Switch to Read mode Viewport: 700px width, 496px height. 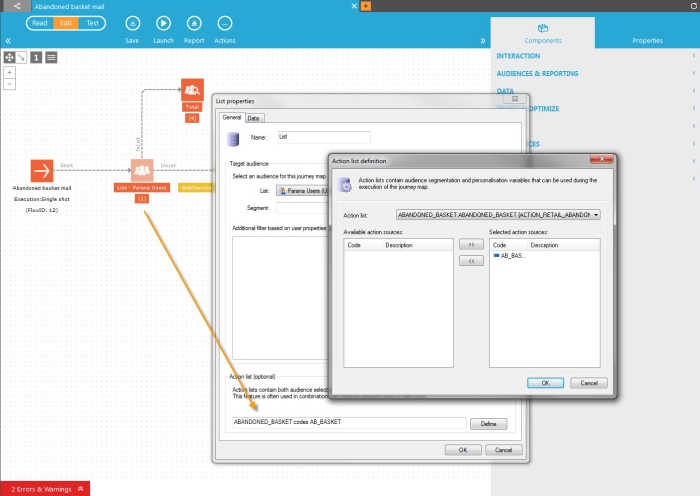(x=39, y=23)
